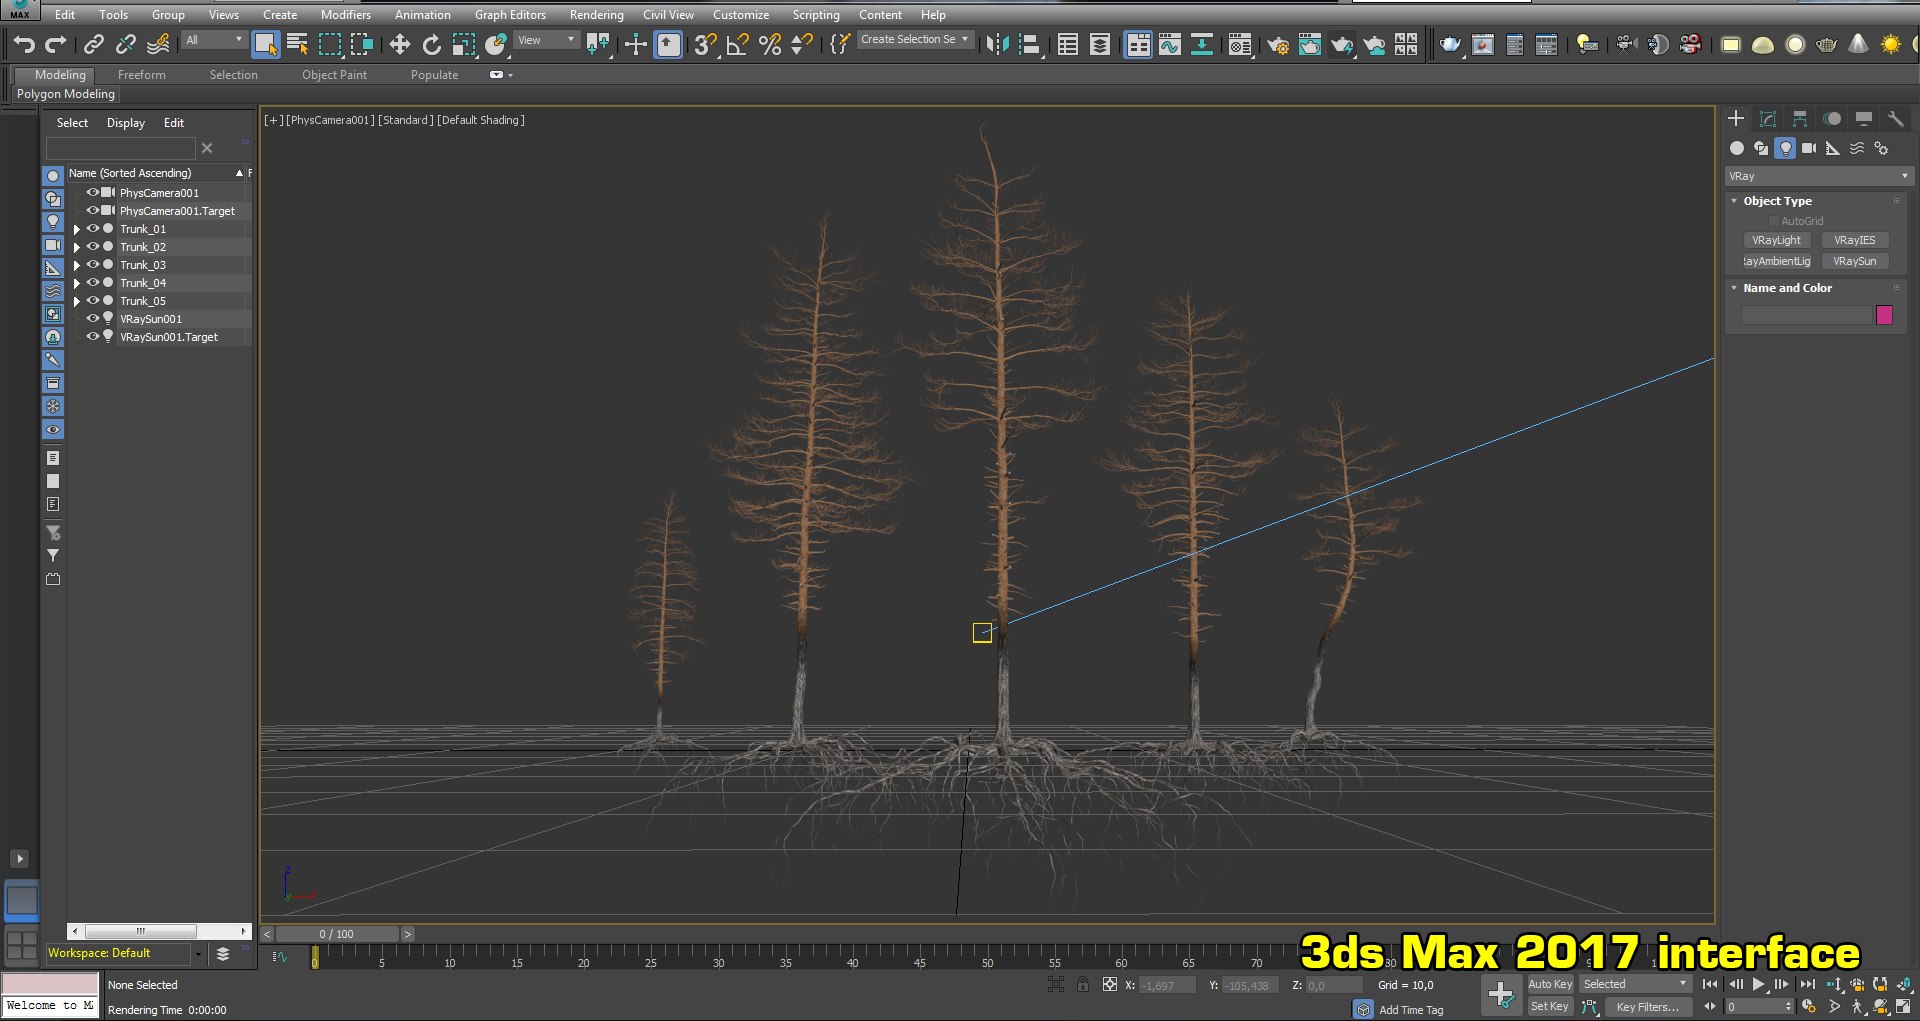Click the VRayLight button

(1776, 240)
